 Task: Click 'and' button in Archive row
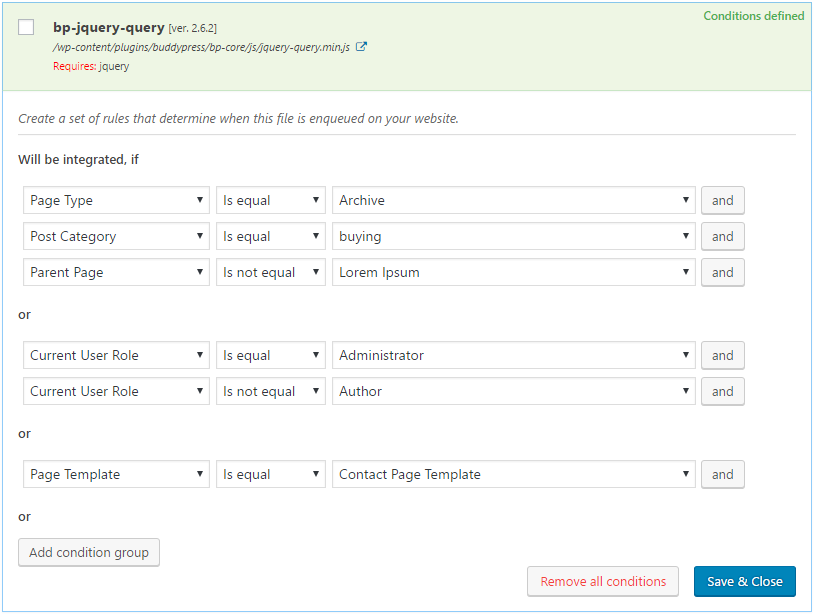click(x=723, y=200)
